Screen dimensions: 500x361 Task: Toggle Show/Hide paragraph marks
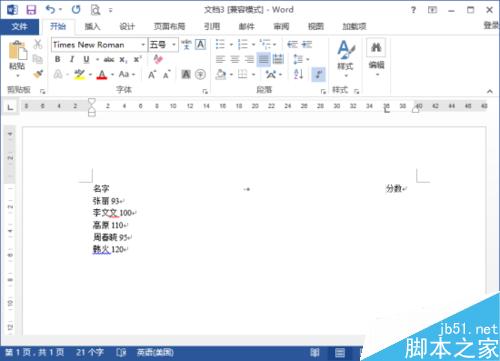(x=318, y=74)
